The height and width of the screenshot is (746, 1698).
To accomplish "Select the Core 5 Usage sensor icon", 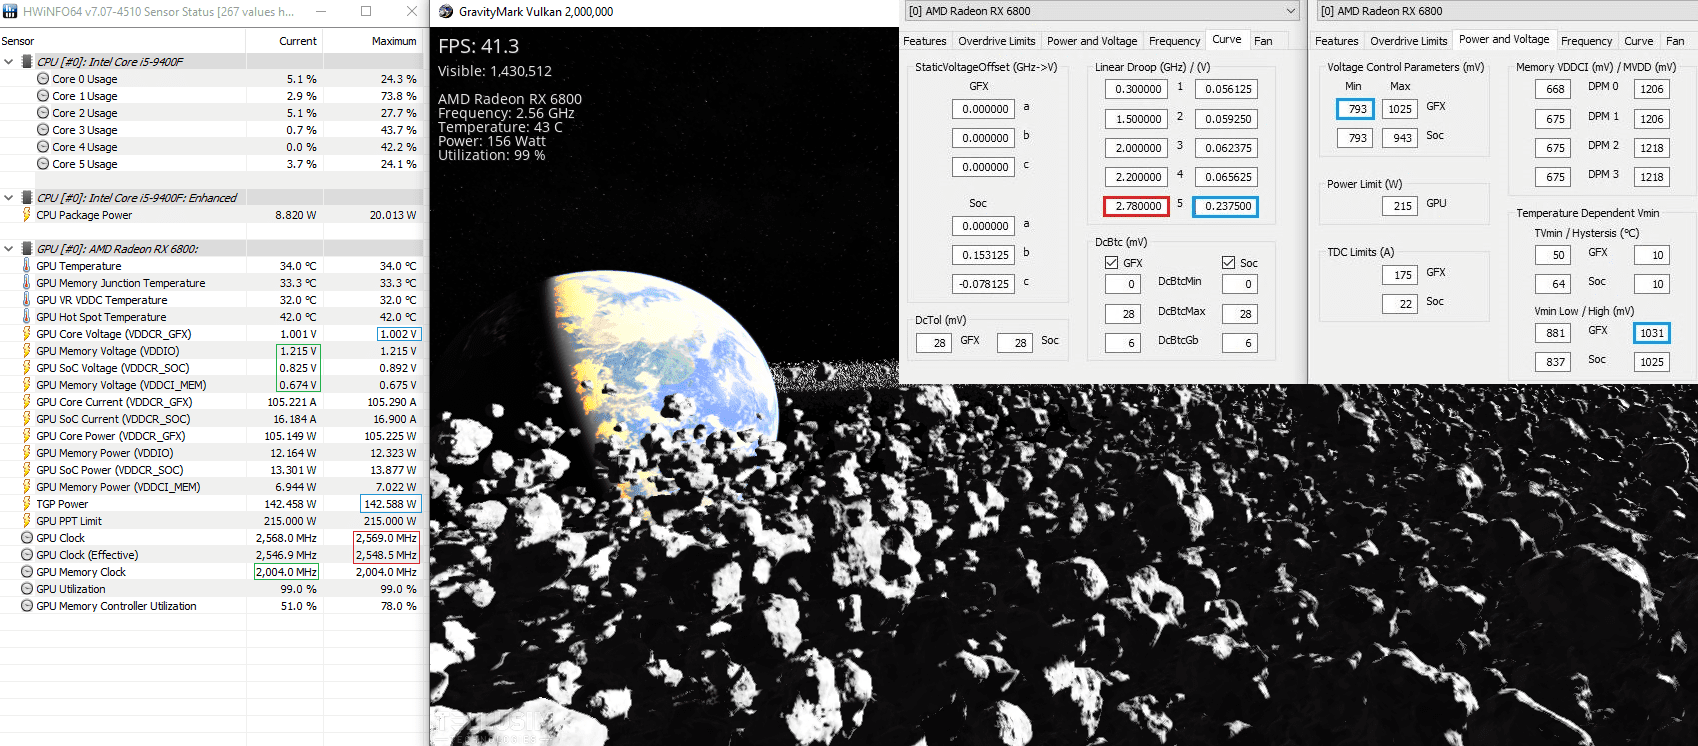I will 43,164.
